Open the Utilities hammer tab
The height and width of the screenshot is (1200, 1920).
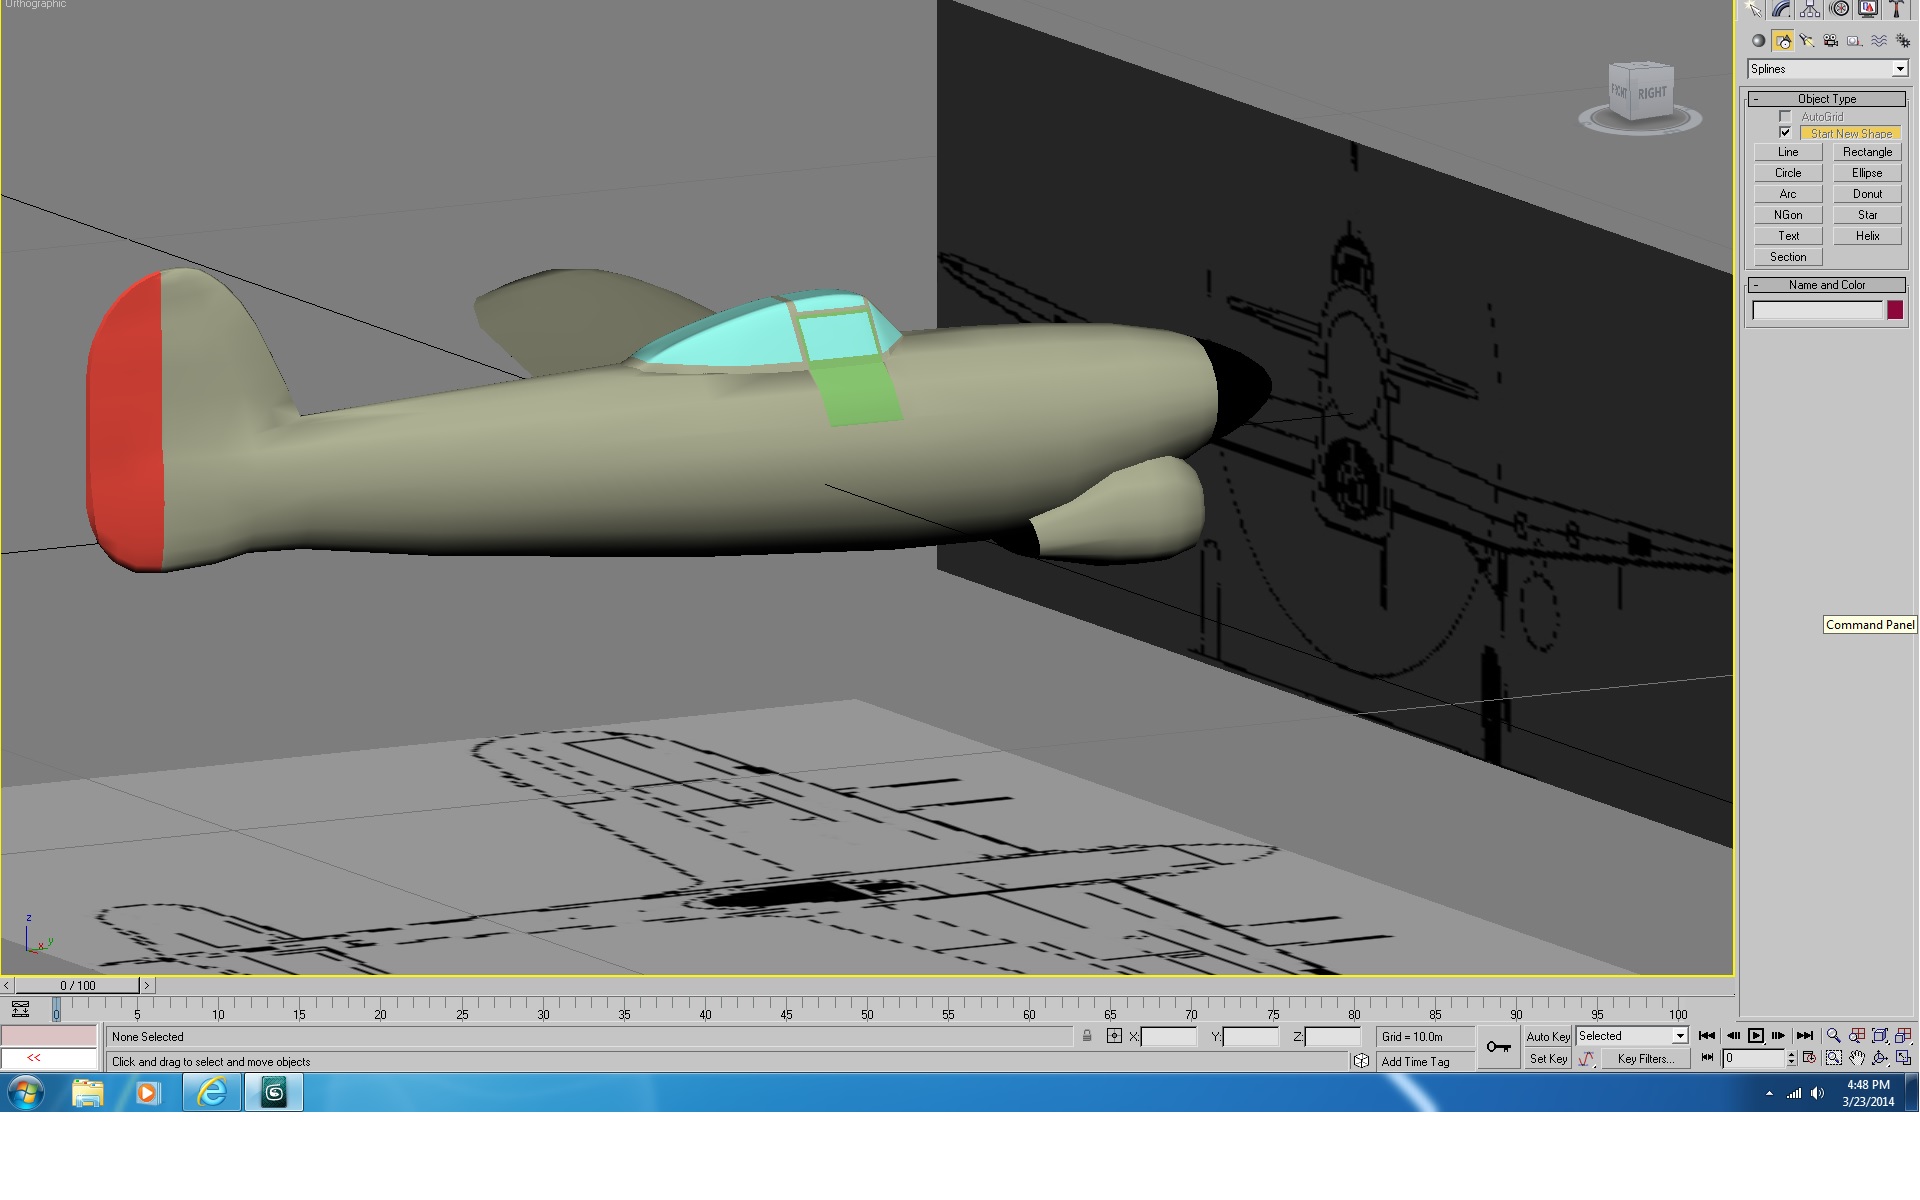pyautogui.click(x=1896, y=10)
